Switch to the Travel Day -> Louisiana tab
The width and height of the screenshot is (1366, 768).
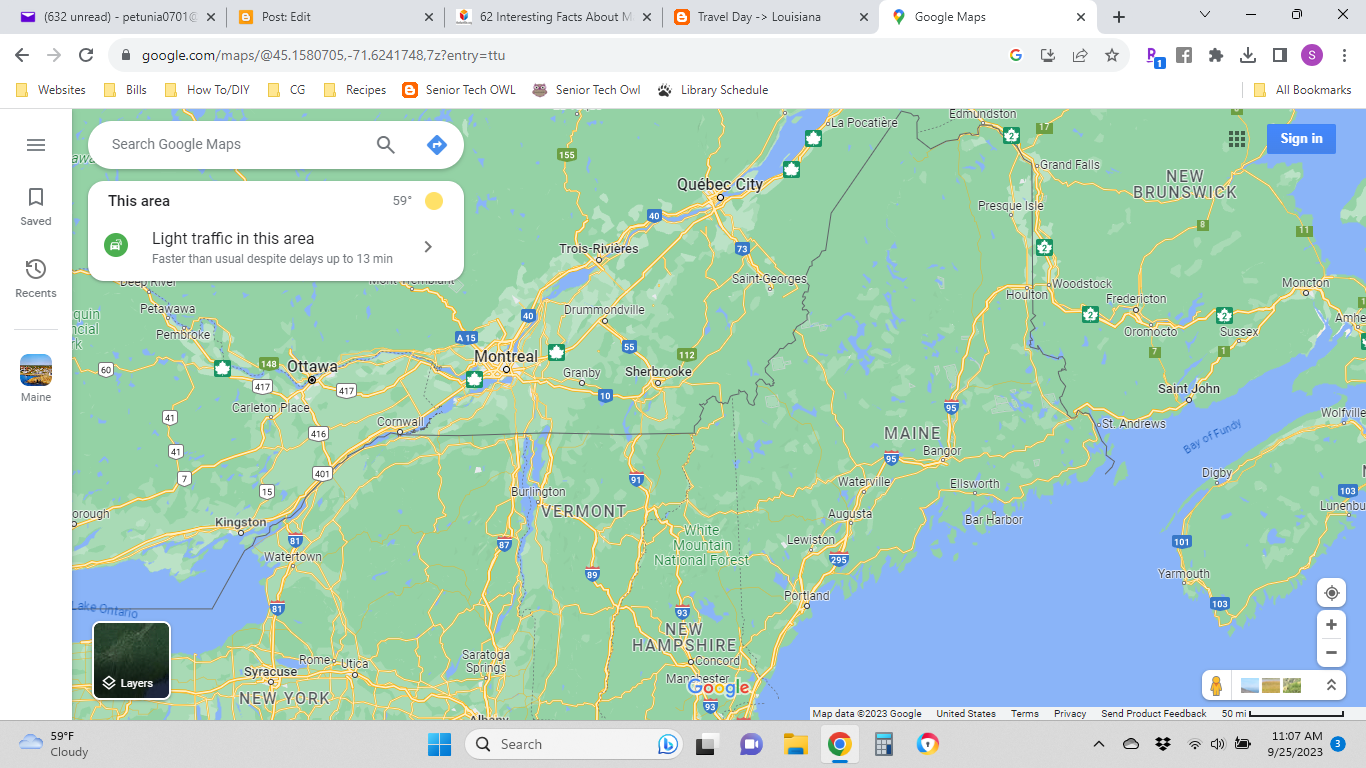pos(772,17)
